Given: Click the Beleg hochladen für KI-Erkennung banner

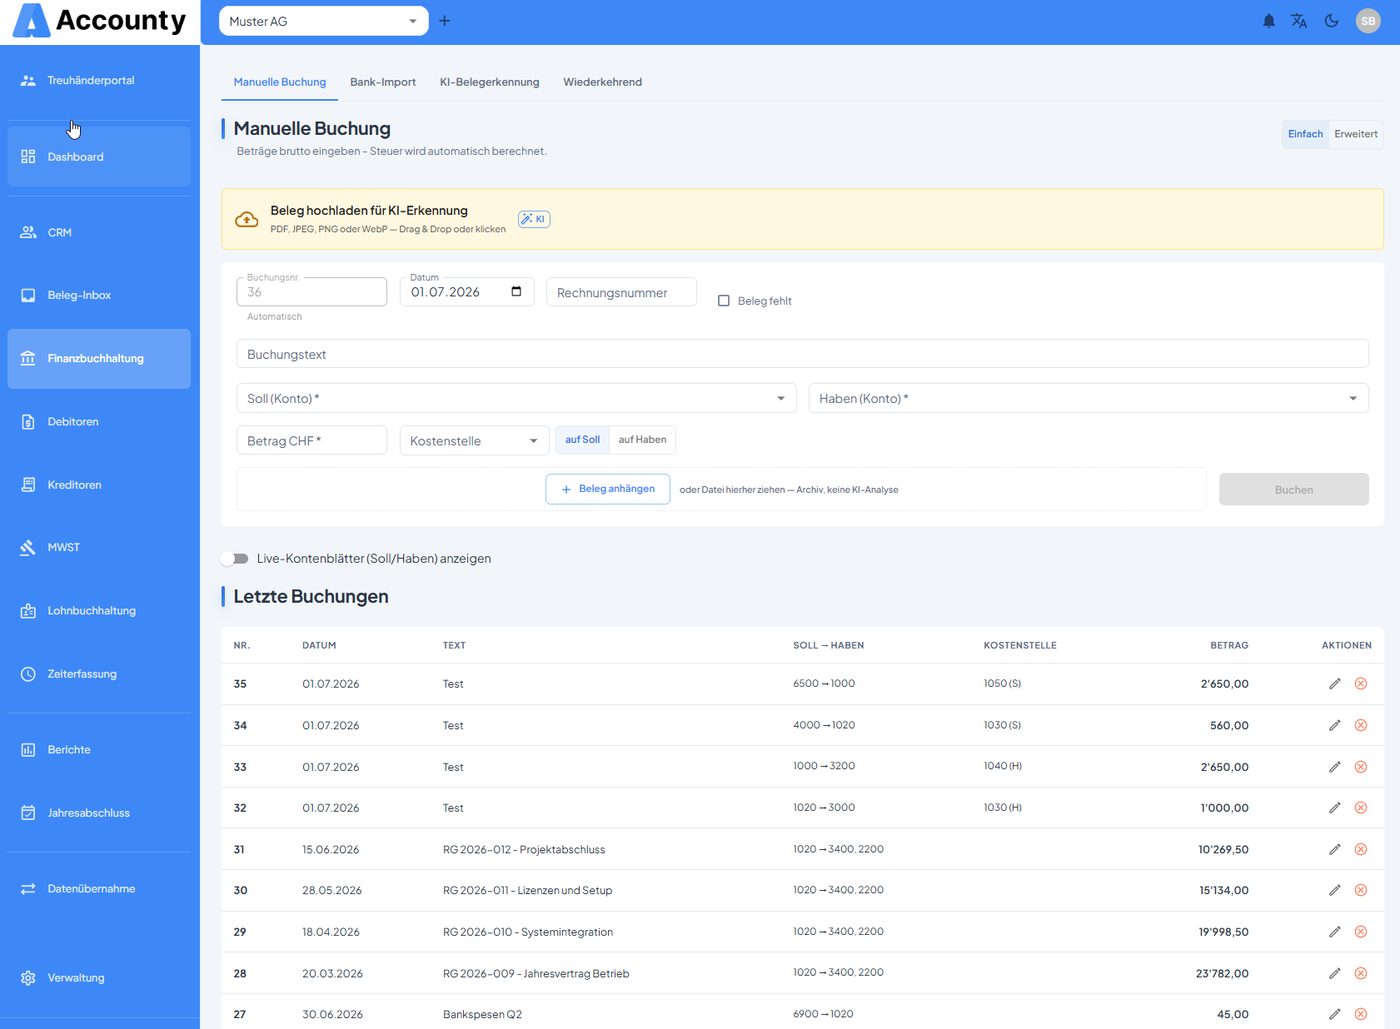Looking at the screenshot, I should 802,219.
